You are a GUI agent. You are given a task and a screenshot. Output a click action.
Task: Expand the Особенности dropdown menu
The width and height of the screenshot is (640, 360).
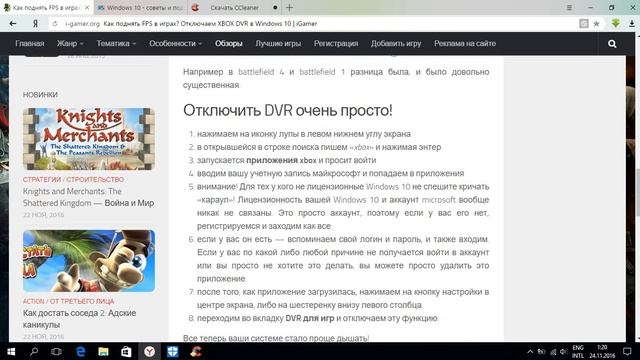click(176, 43)
